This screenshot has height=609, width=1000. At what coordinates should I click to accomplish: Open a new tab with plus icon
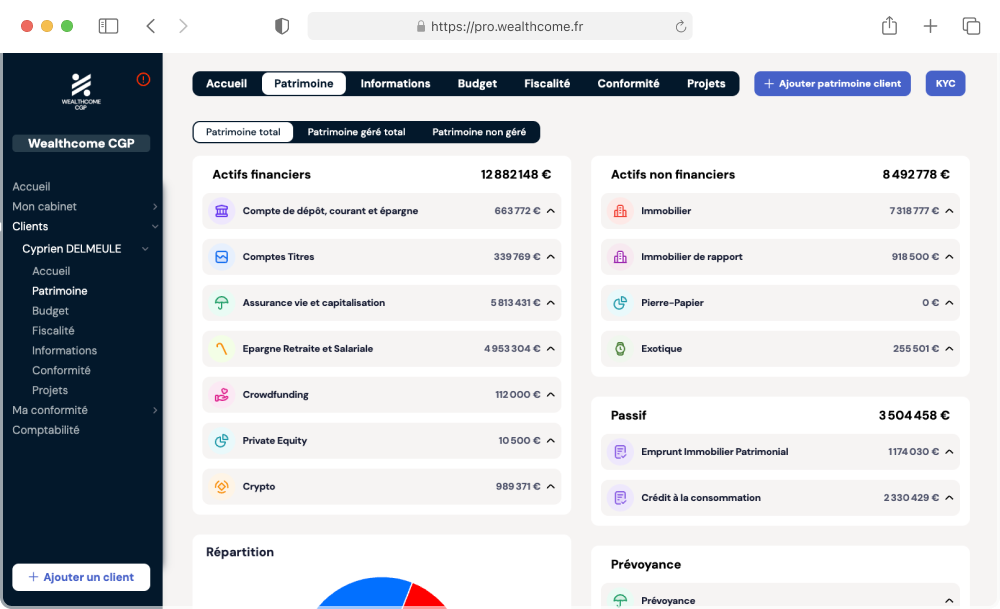coord(930,26)
